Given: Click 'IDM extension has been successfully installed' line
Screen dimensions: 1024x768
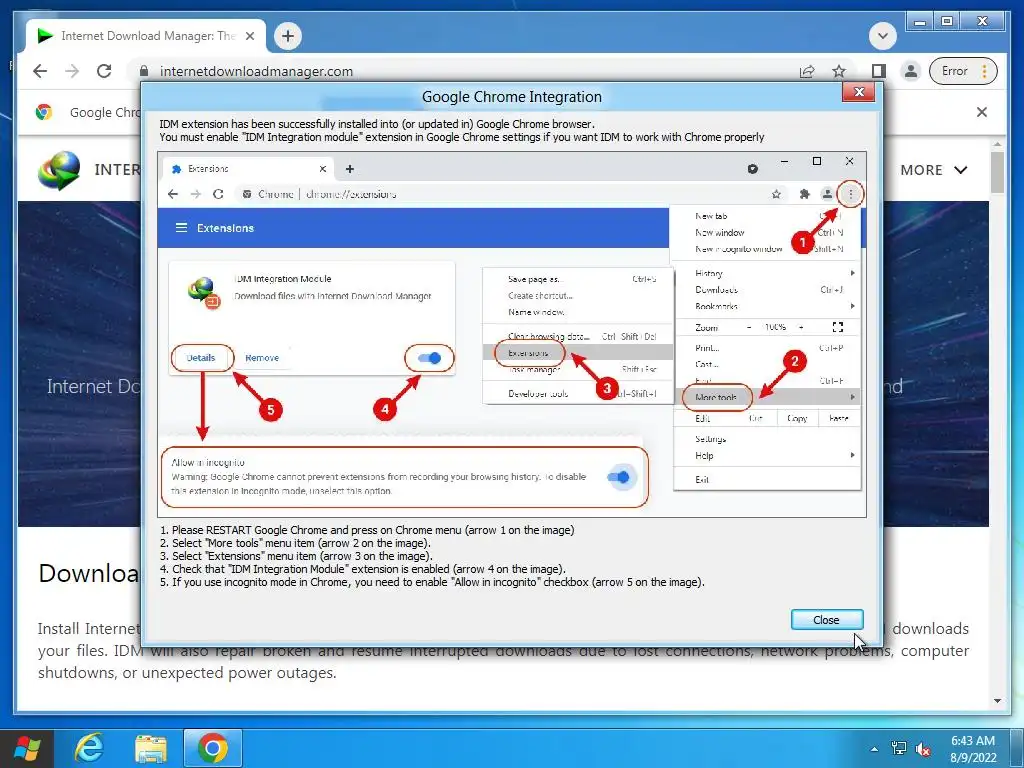Looking at the screenshot, I should coord(377,124).
